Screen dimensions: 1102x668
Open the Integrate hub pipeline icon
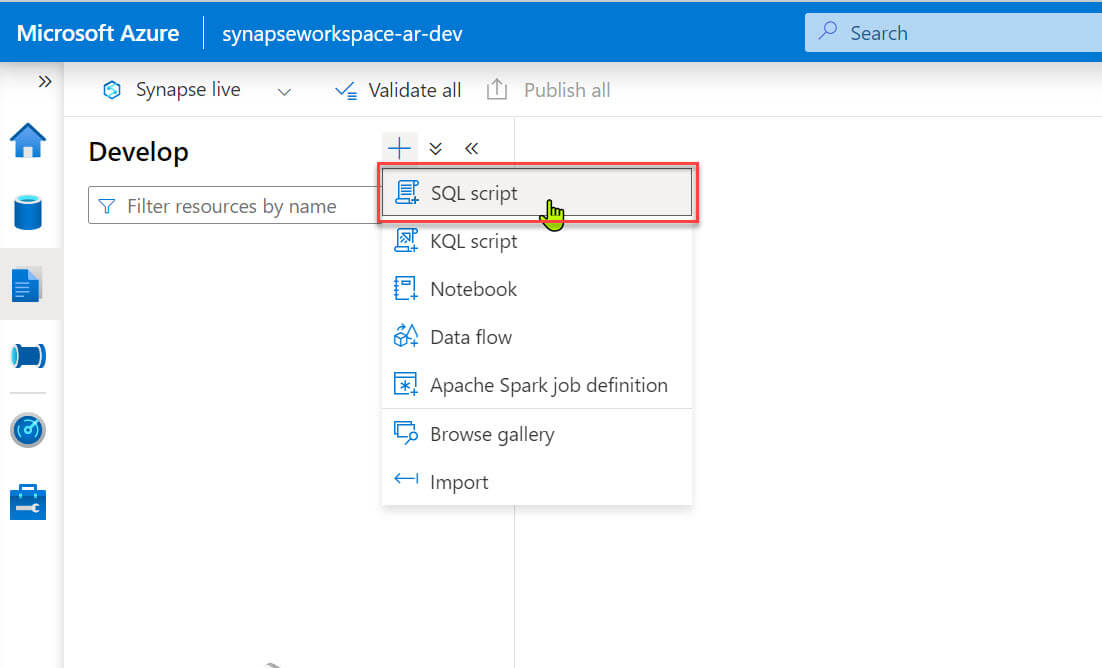(28, 356)
